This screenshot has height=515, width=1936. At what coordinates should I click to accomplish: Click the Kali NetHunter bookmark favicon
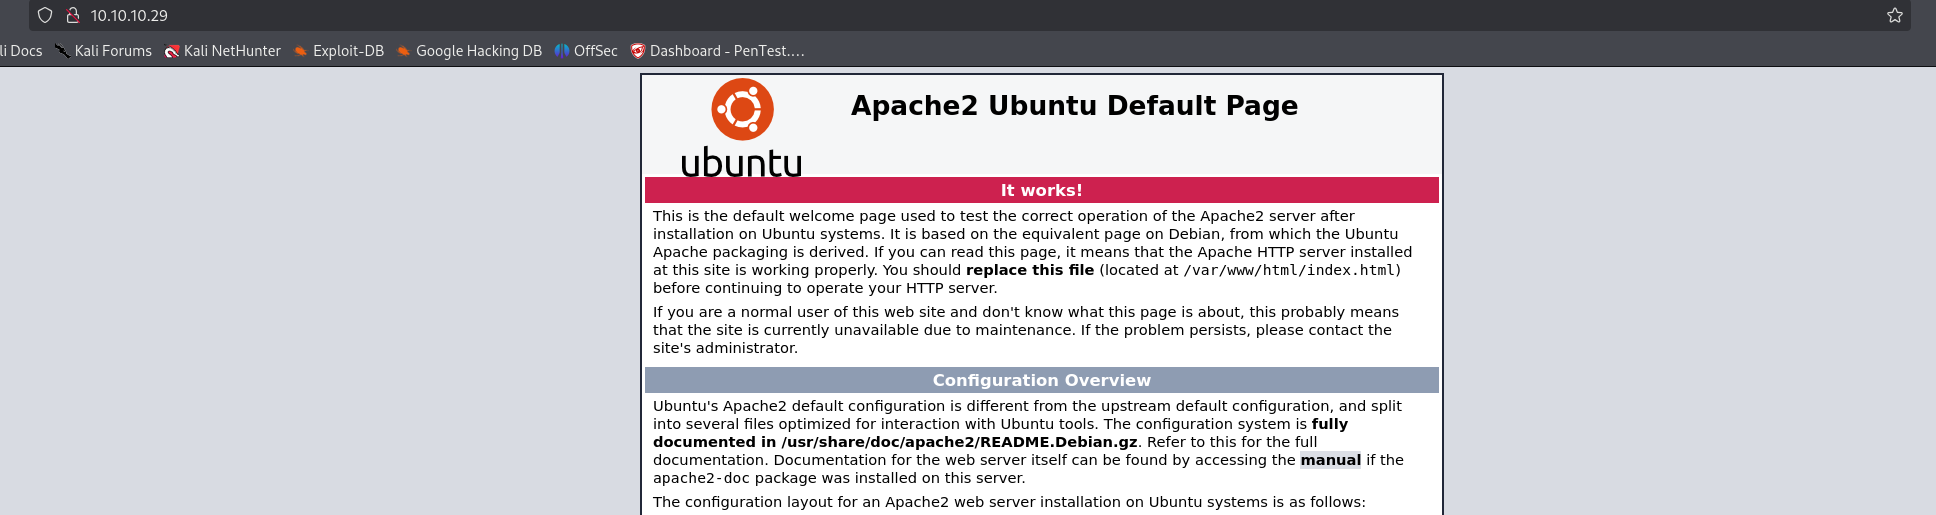click(x=172, y=51)
